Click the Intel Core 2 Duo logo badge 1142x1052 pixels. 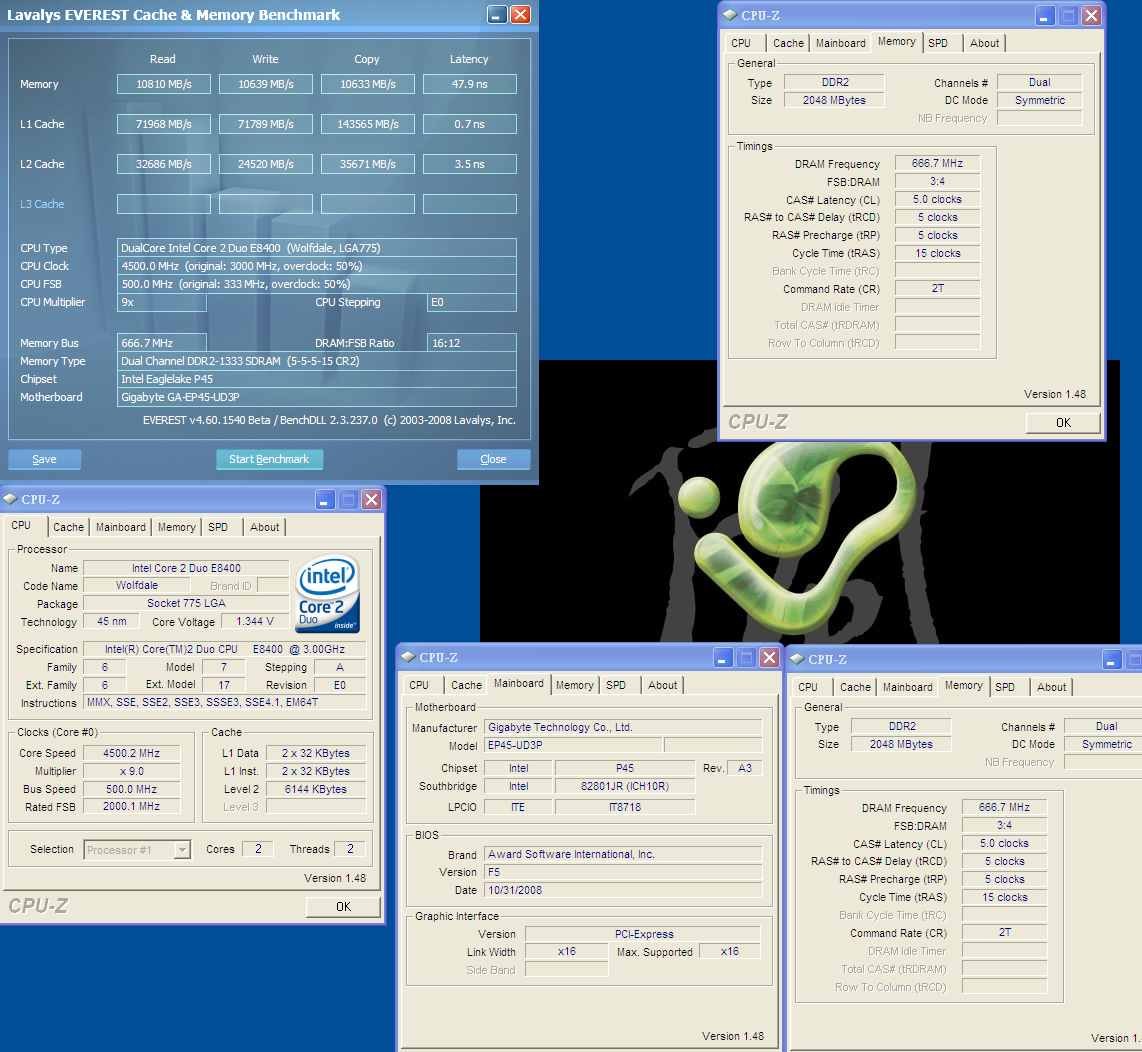coord(328,594)
